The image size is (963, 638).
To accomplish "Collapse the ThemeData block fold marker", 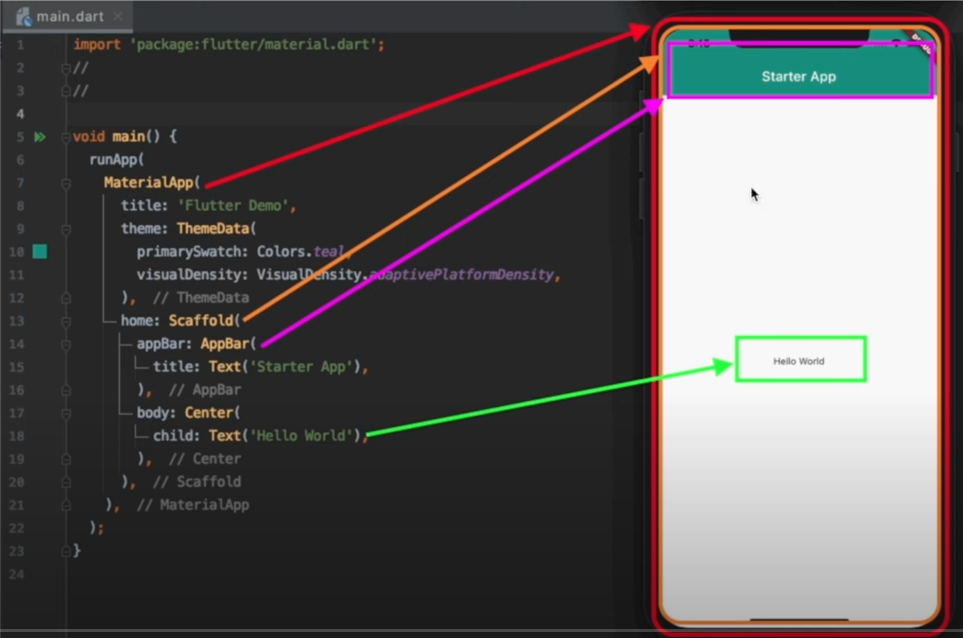I will [66, 231].
